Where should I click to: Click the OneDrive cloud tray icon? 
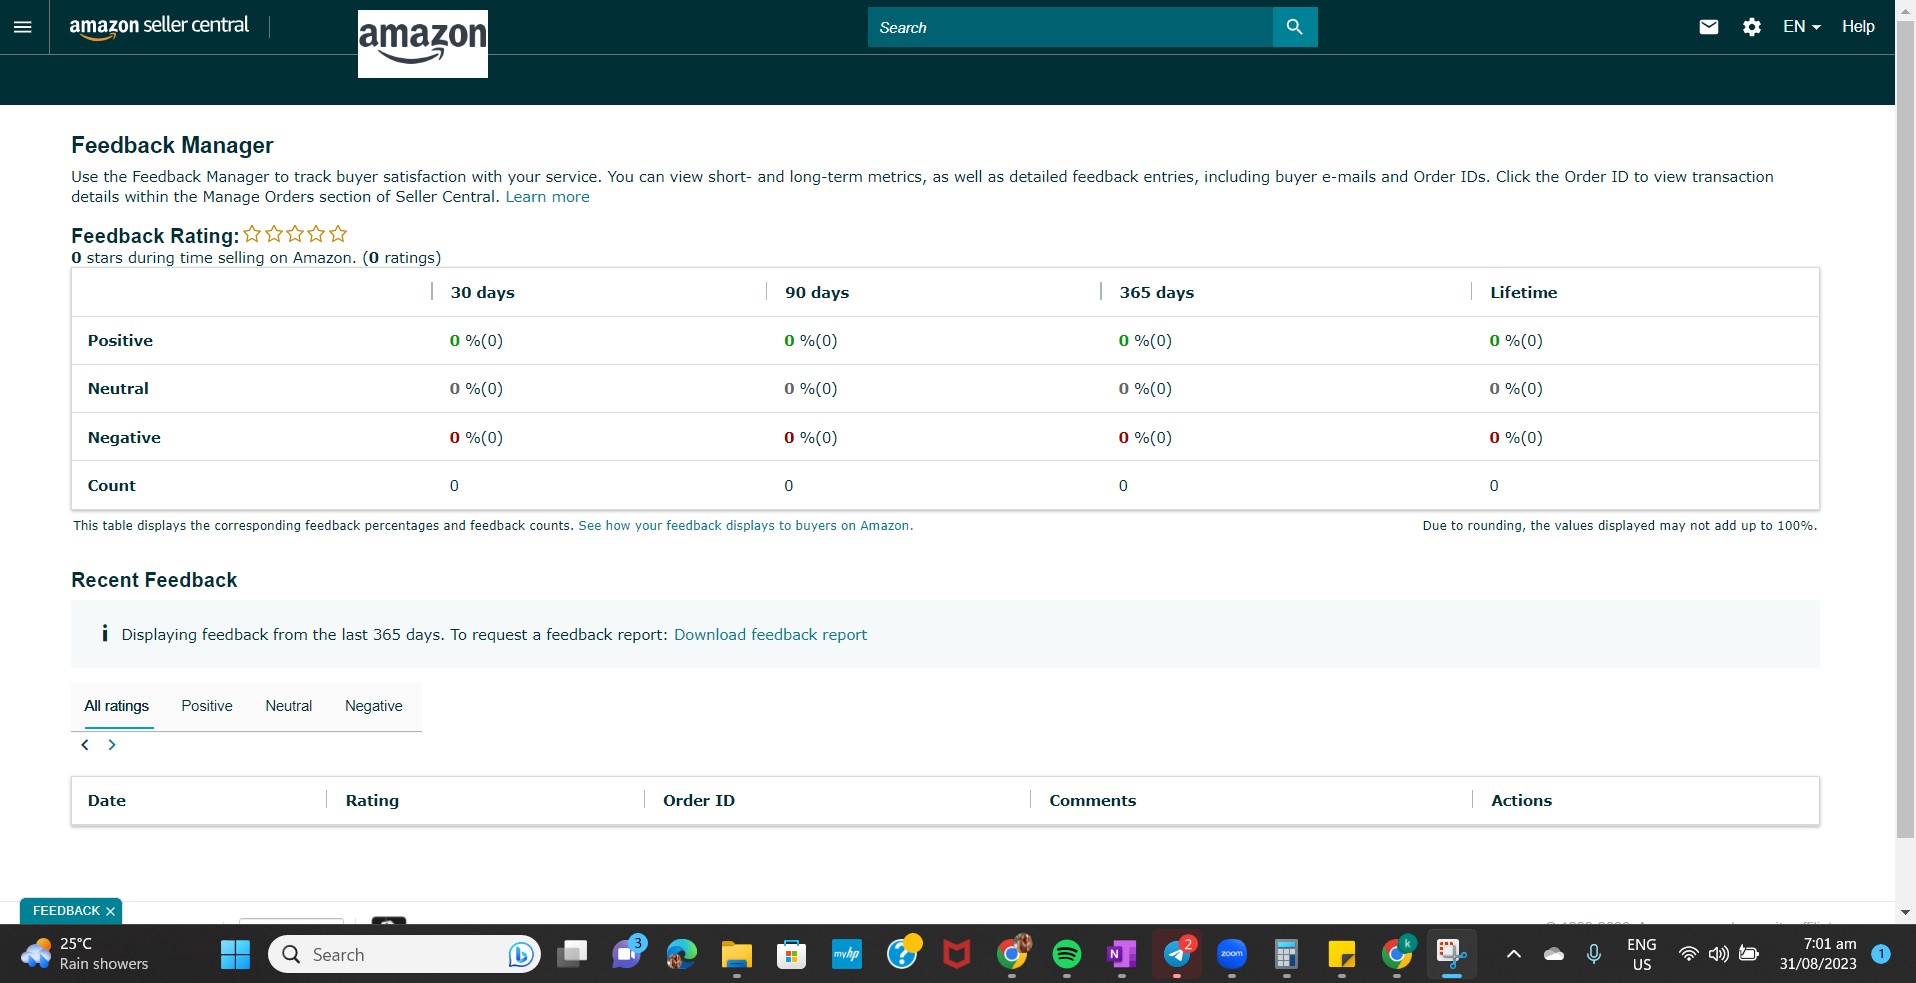tap(1554, 955)
